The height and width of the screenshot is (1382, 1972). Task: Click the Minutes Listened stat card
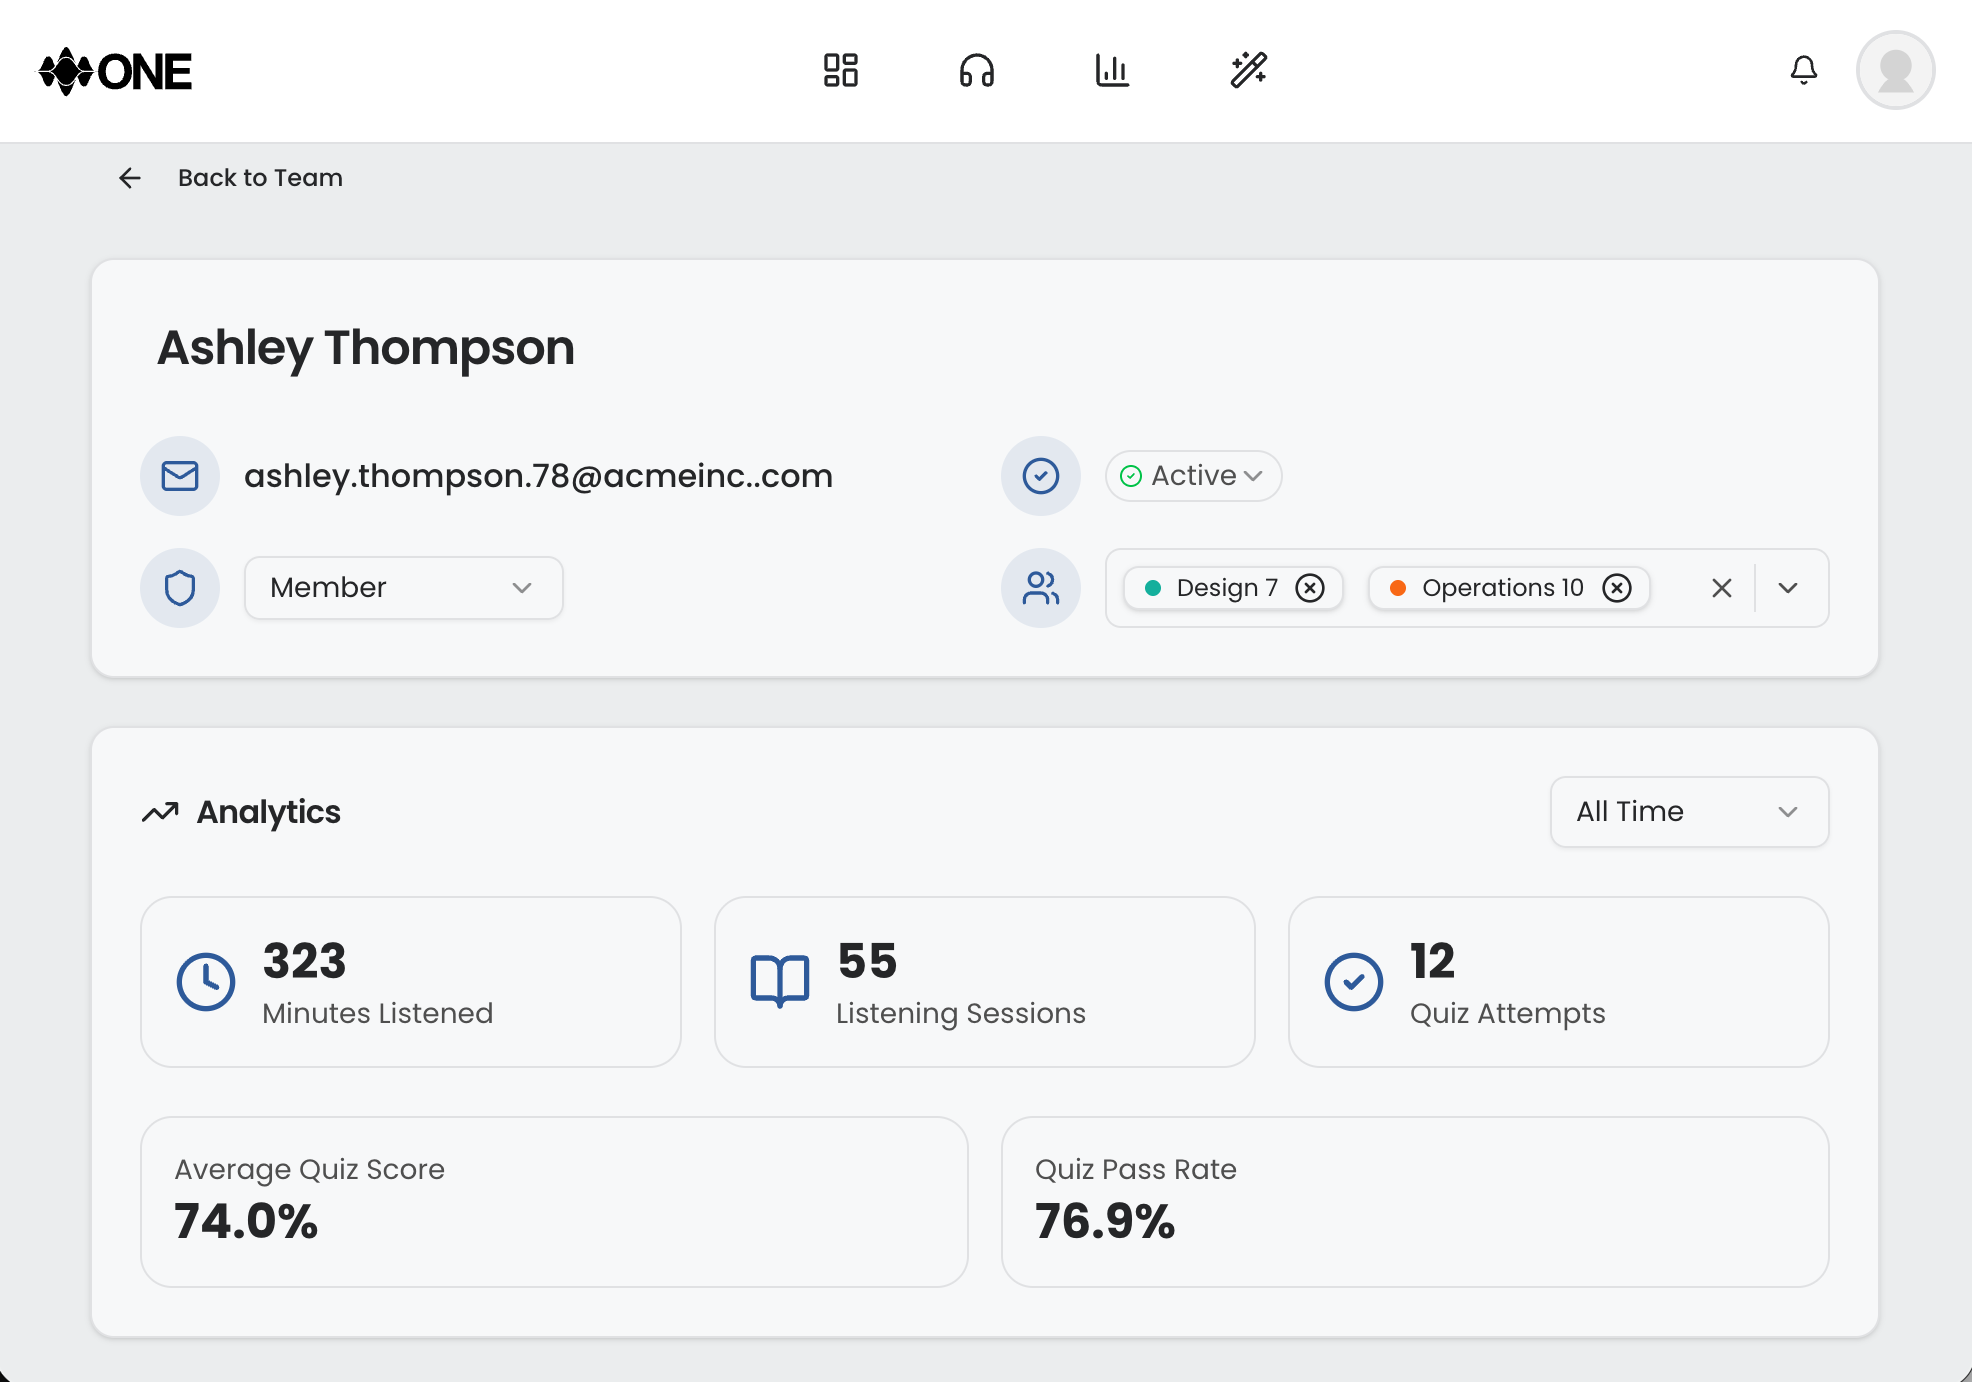(410, 982)
